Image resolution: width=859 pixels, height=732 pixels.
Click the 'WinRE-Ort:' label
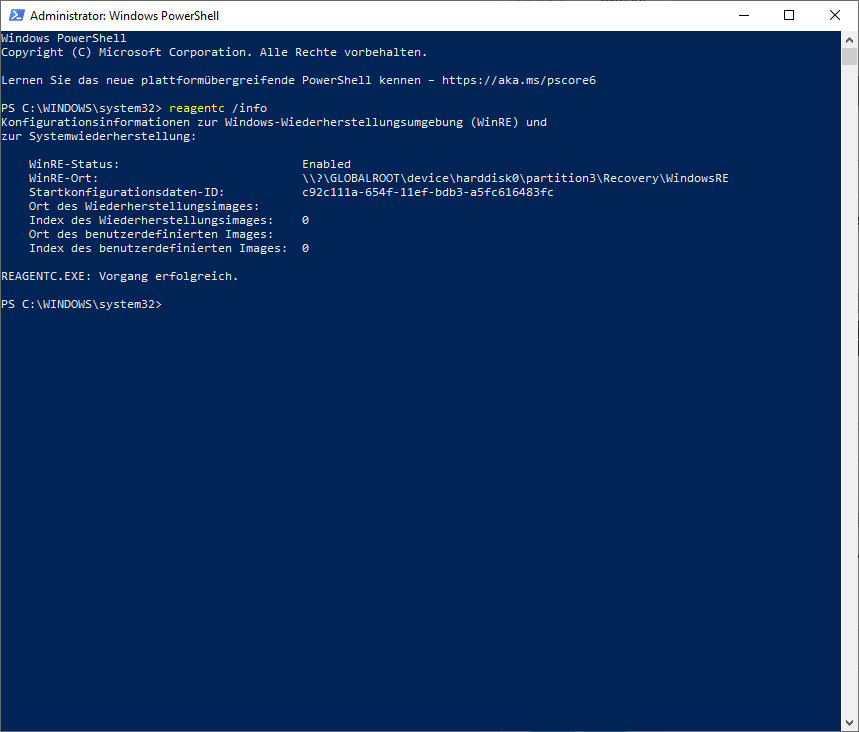(x=64, y=178)
